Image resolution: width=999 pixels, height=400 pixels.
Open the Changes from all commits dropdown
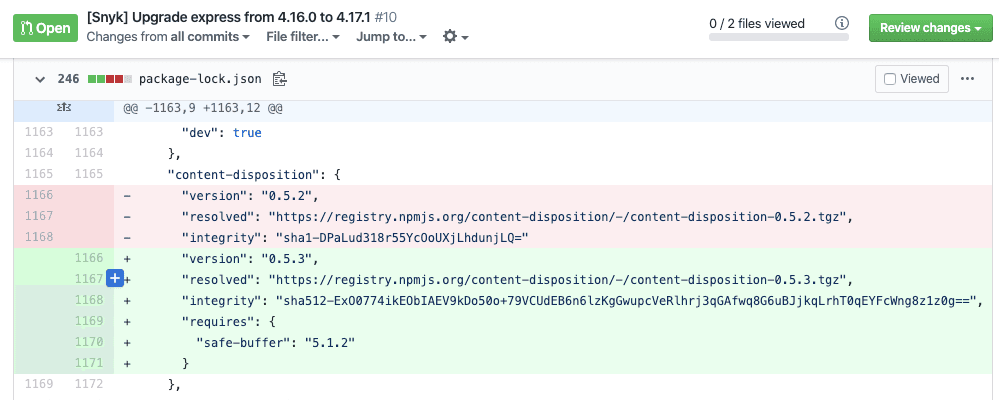tap(168, 37)
